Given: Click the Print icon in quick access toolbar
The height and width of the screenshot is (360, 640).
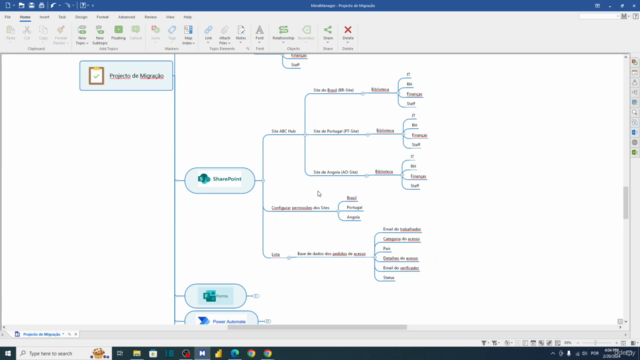Looking at the screenshot, I should pyautogui.click(x=41, y=5).
